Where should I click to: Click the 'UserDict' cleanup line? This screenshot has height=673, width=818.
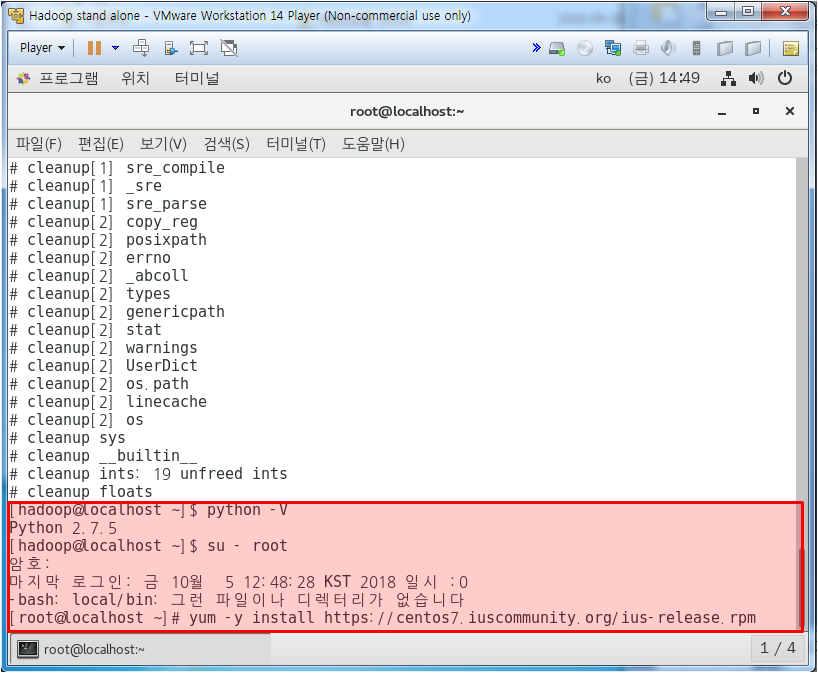pyautogui.click(x=104, y=366)
